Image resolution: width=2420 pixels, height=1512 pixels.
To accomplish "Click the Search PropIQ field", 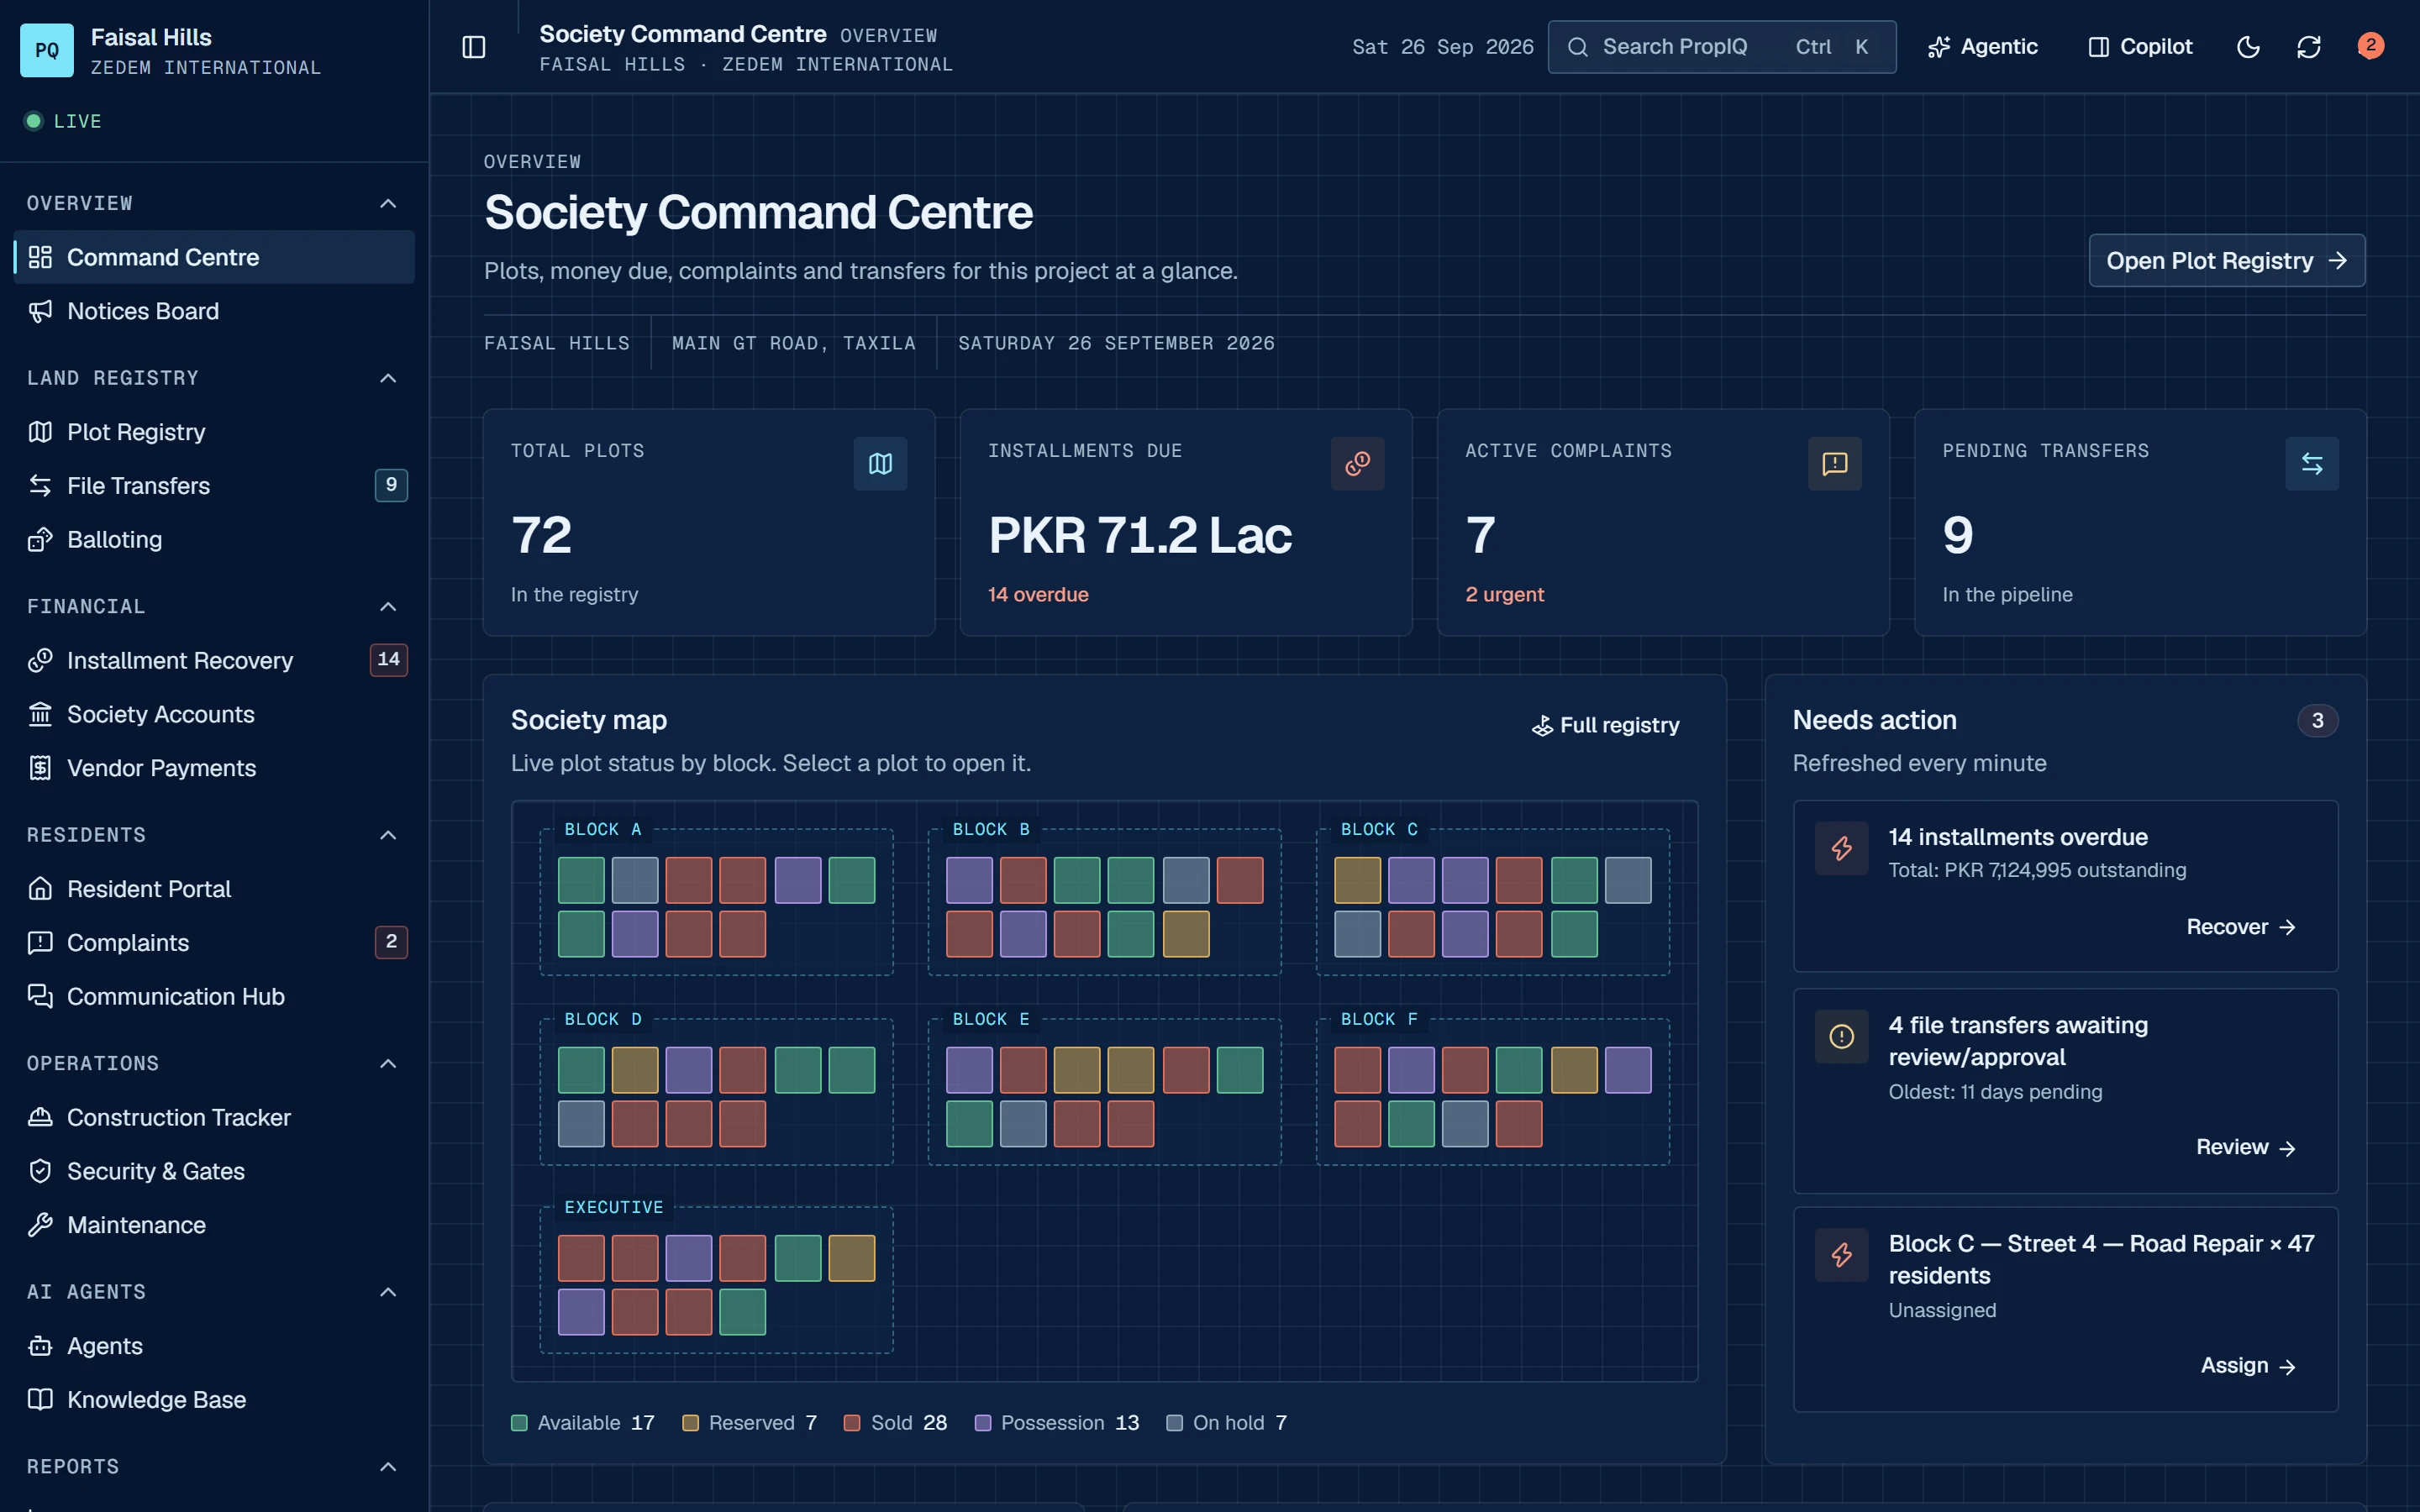I will point(1722,47).
